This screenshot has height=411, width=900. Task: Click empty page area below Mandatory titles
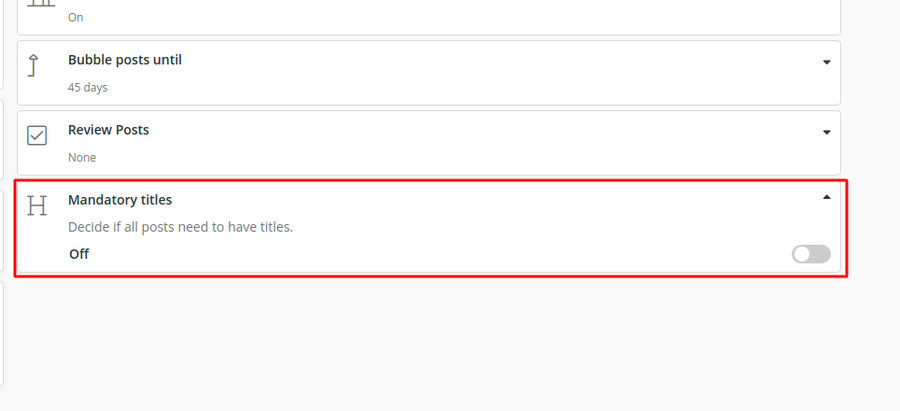click(x=429, y=344)
